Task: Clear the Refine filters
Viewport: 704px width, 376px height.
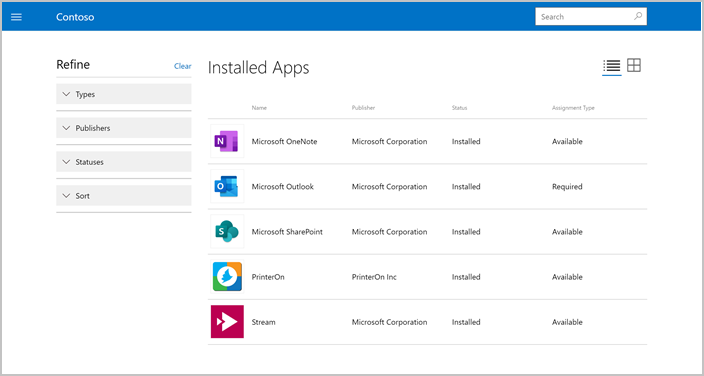Action: 183,66
